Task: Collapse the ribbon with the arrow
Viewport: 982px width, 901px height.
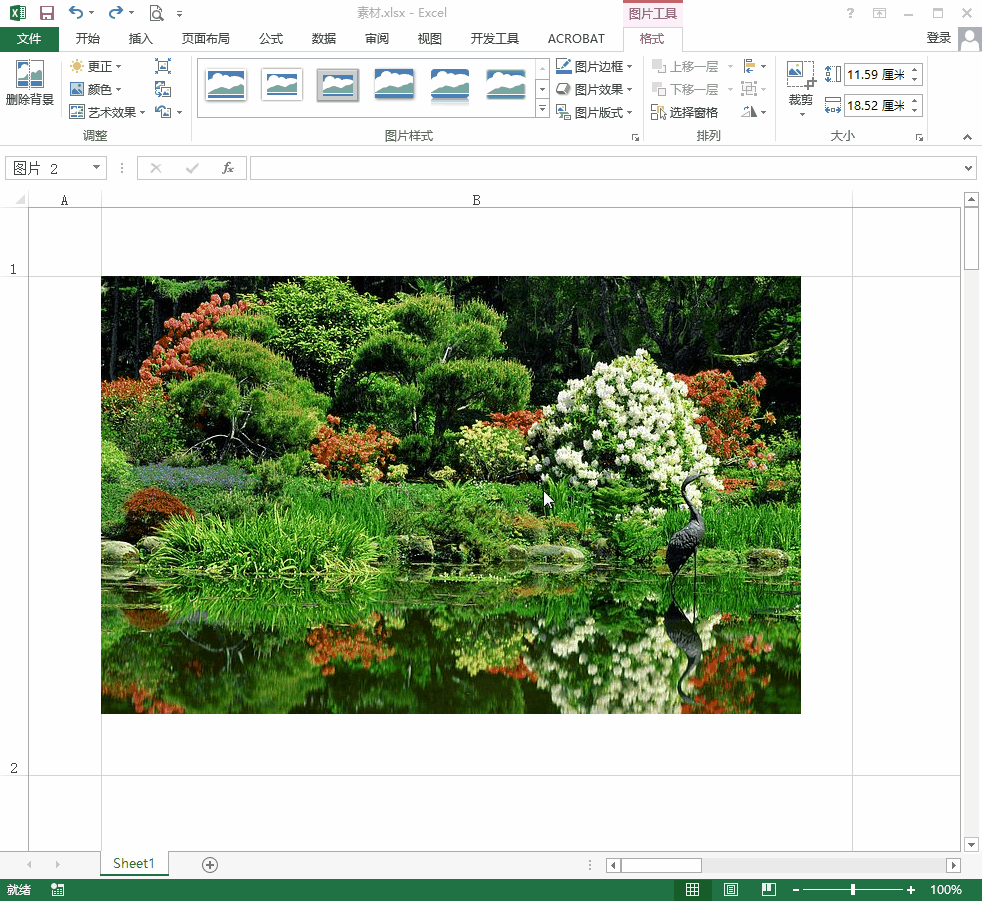Action: coord(967,136)
